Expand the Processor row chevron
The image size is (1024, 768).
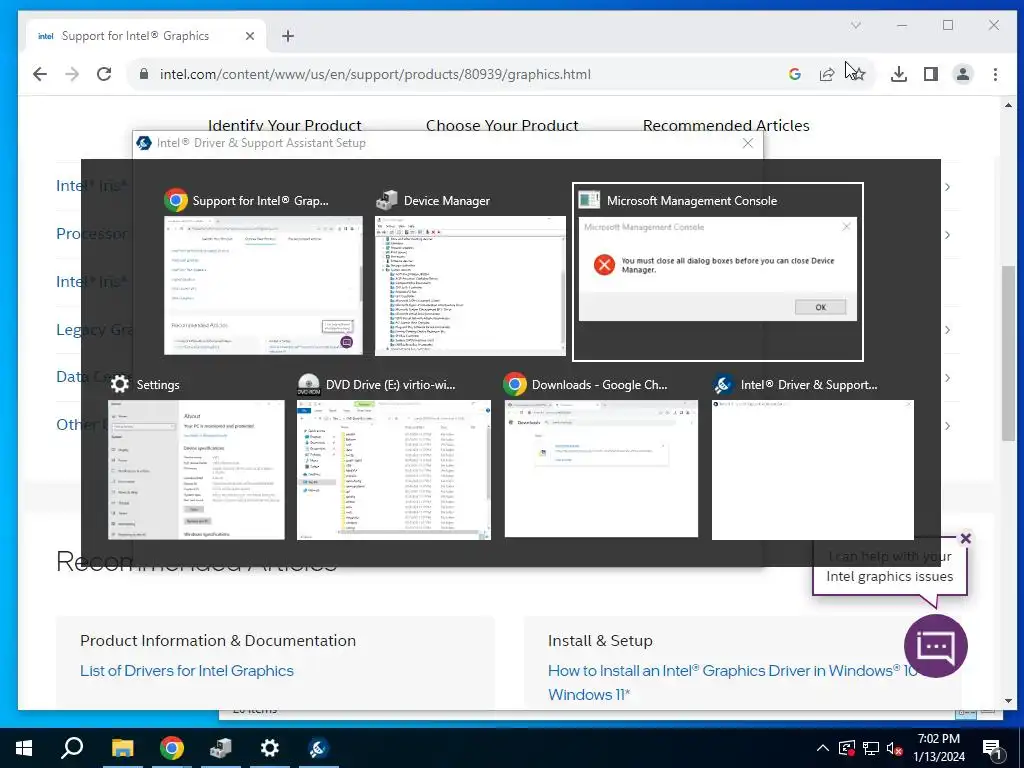click(947, 234)
